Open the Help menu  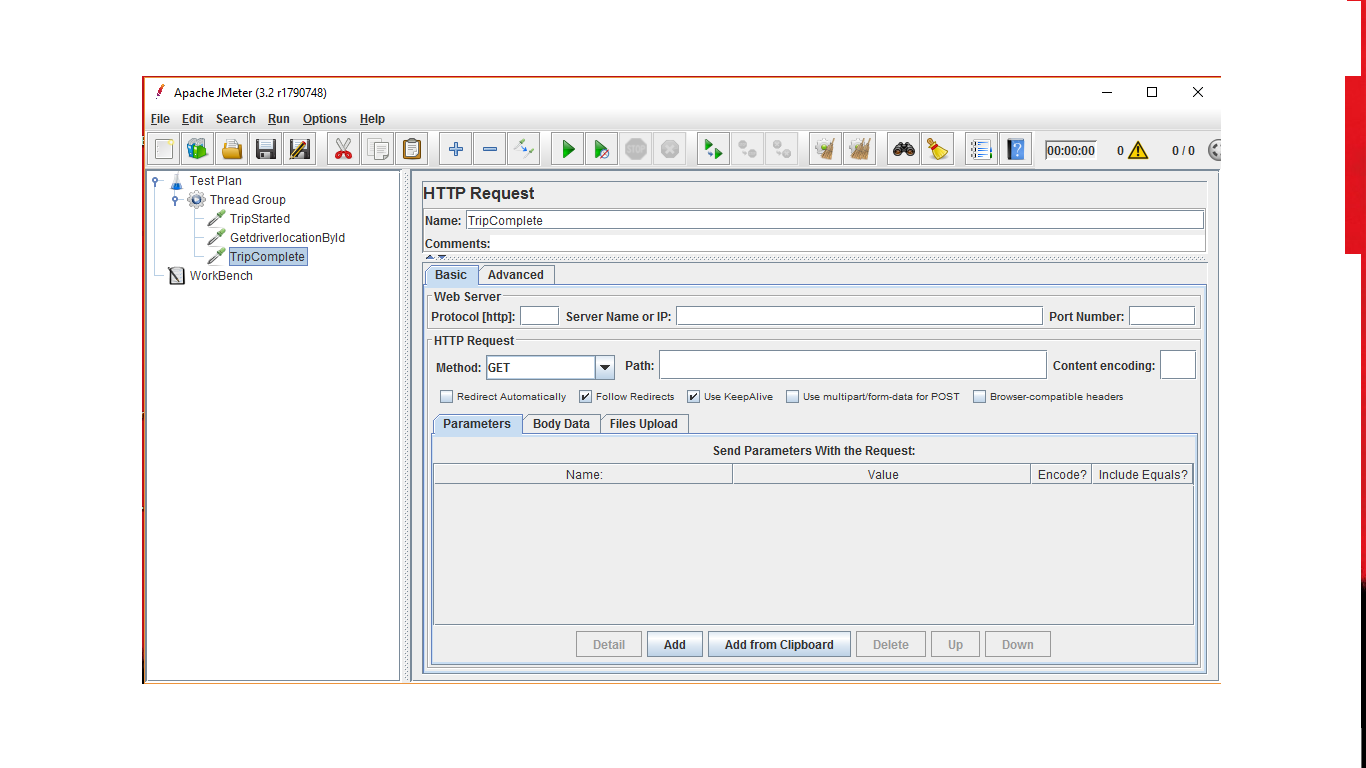point(372,119)
